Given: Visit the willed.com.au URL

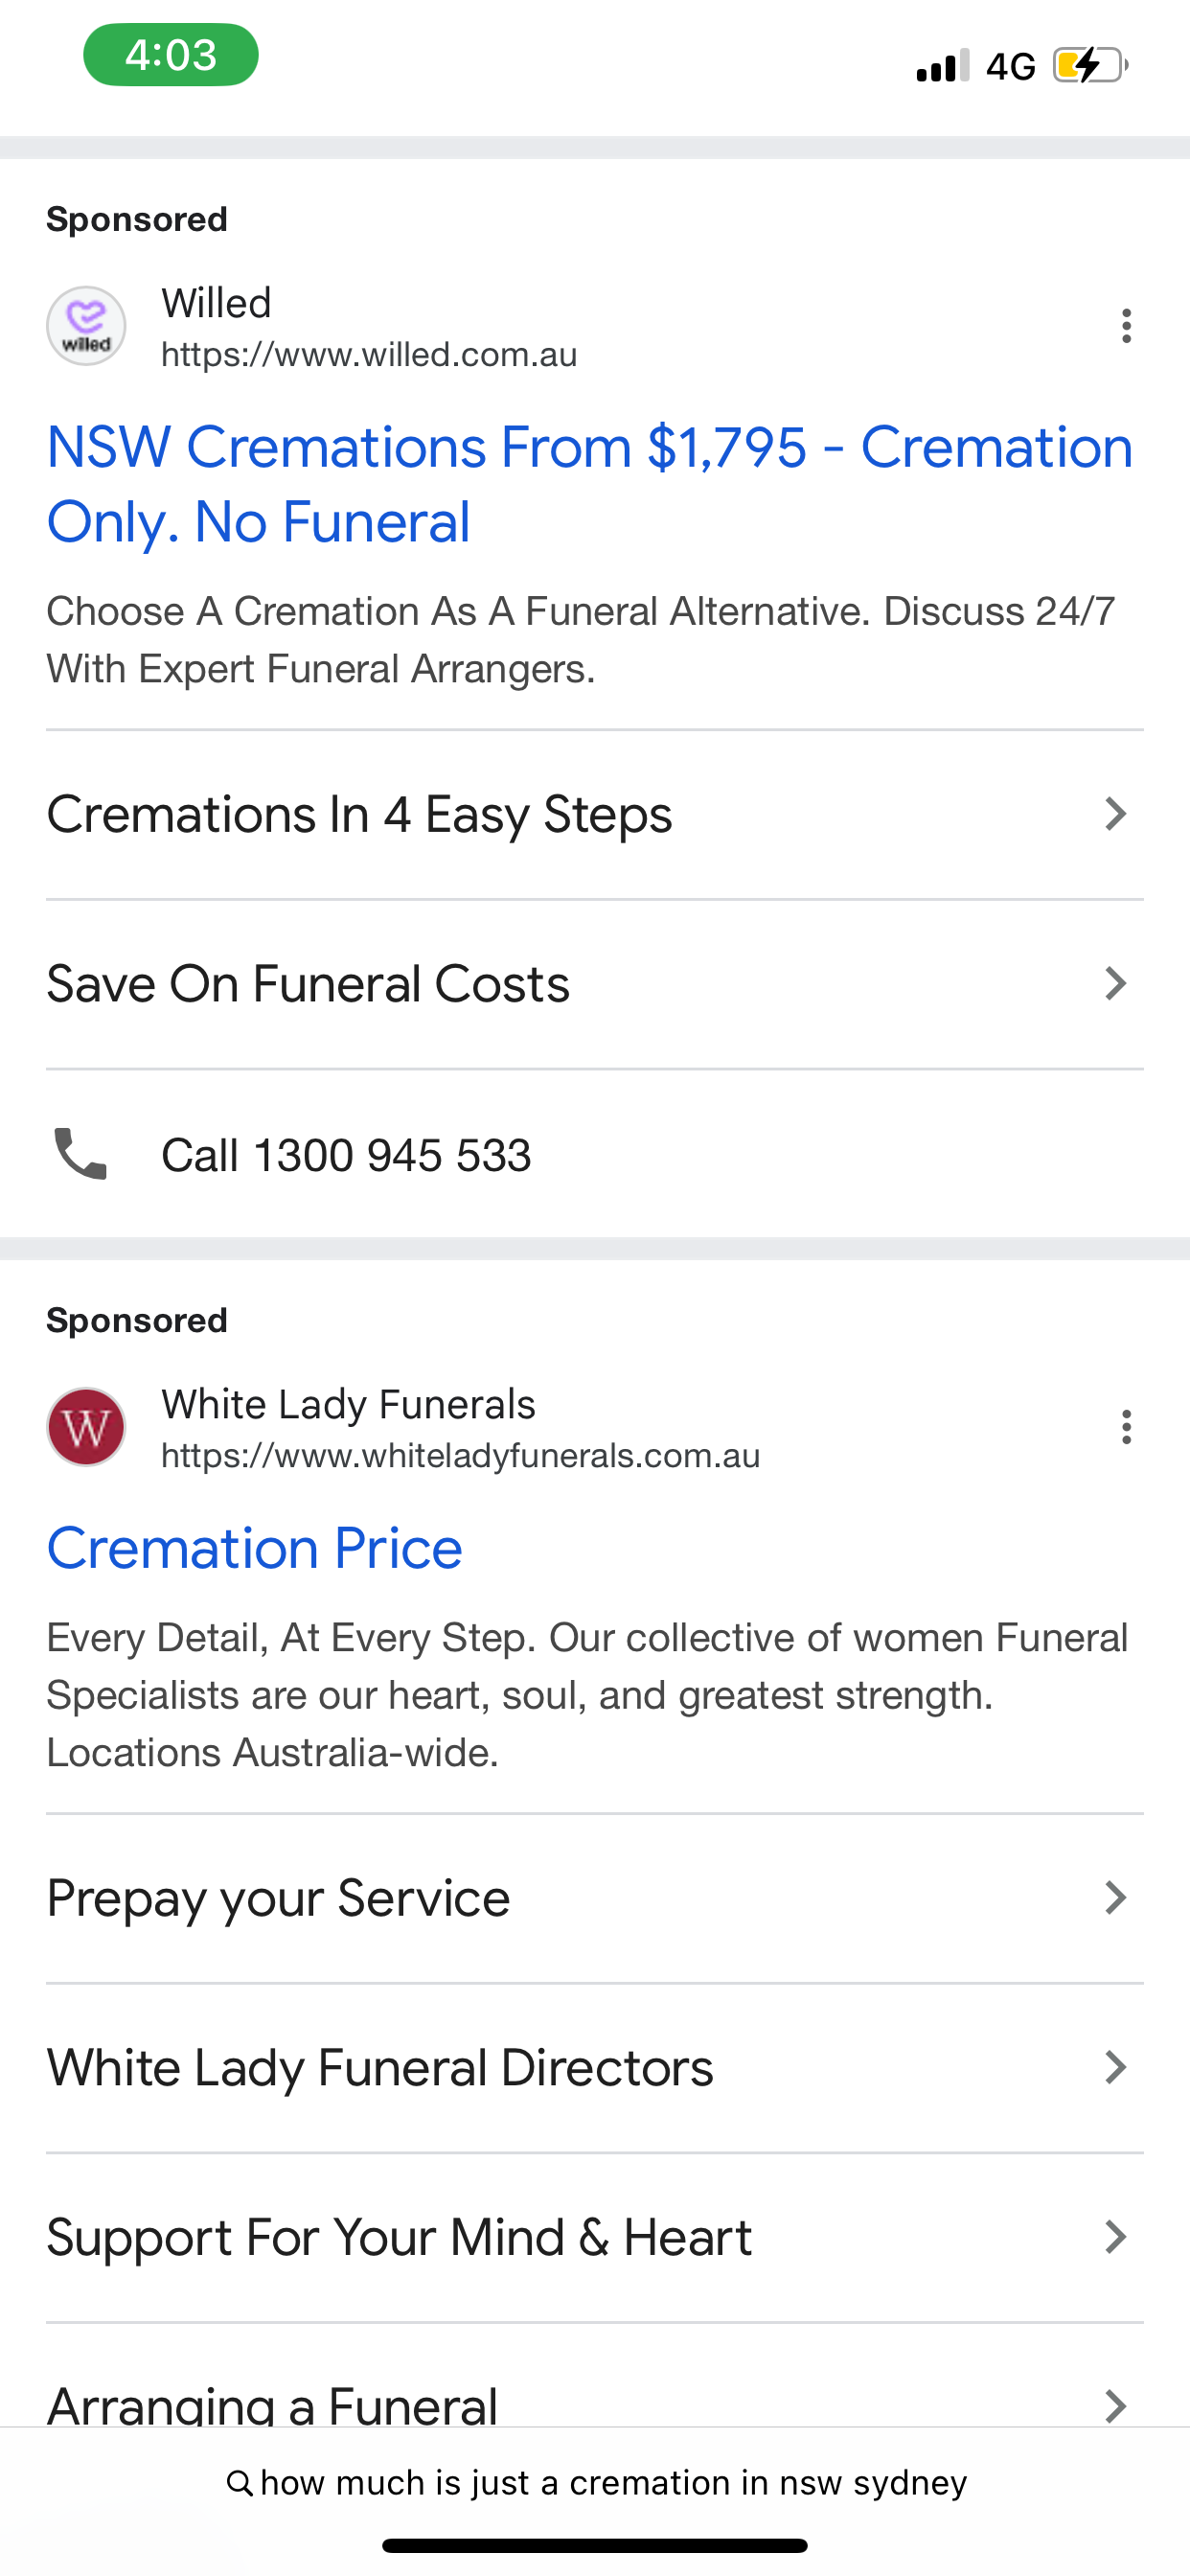Looking at the screenshot, I should tap(369, 355).
